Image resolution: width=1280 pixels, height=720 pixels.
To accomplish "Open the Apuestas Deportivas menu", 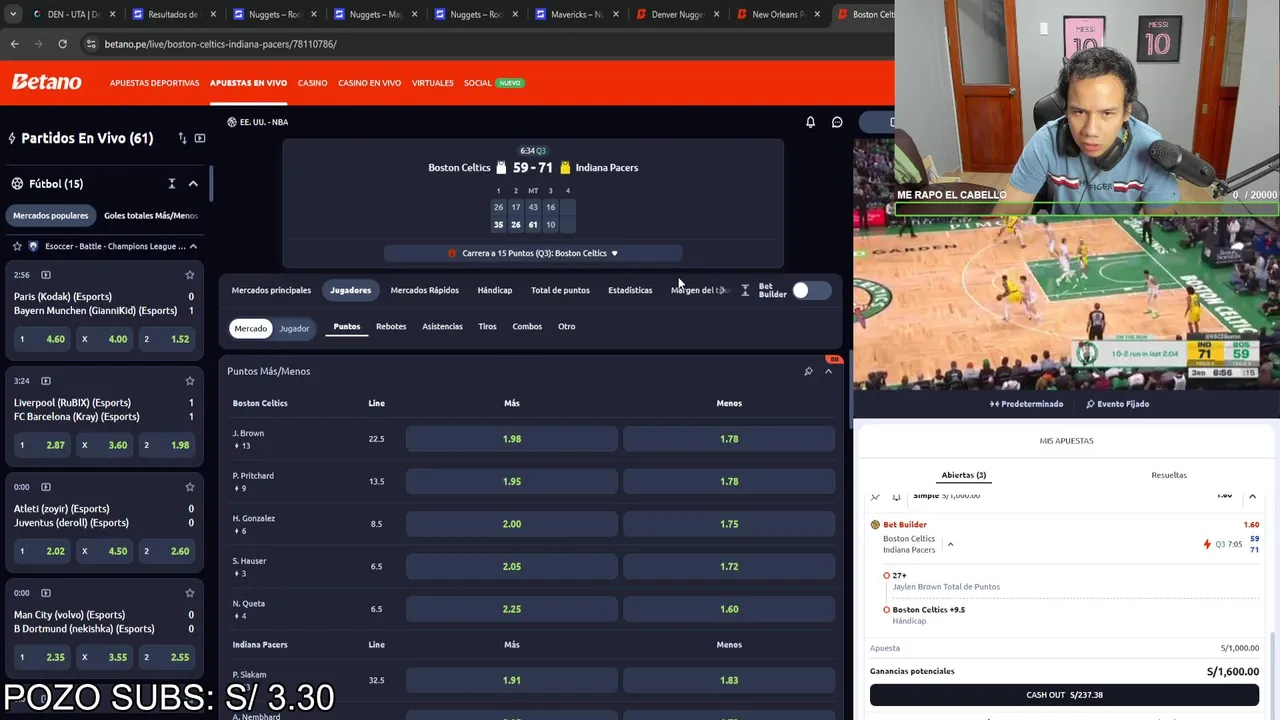I will [154, 83].
